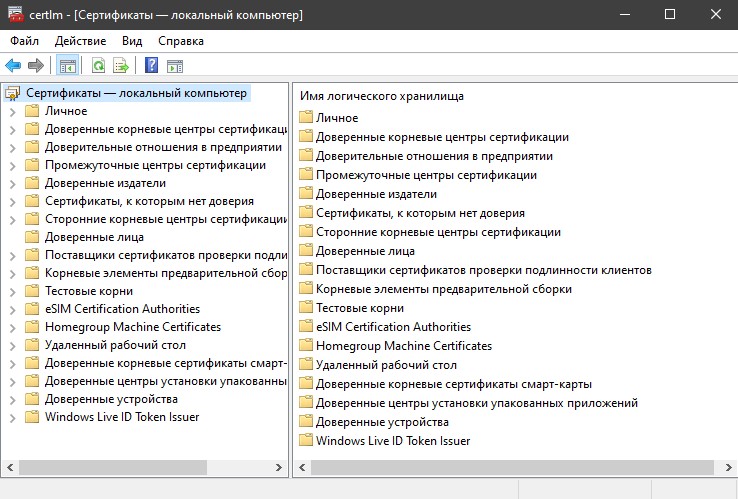Expand Сертификаты, к которым нет доверия node
This screenshot has width=738, height=499.
13,201
